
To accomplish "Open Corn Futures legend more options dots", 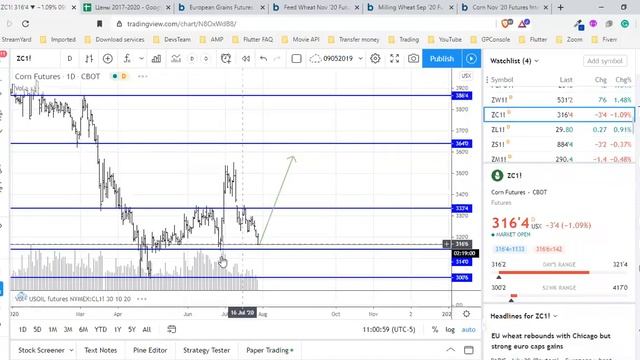I will click(x=142, y=76).
